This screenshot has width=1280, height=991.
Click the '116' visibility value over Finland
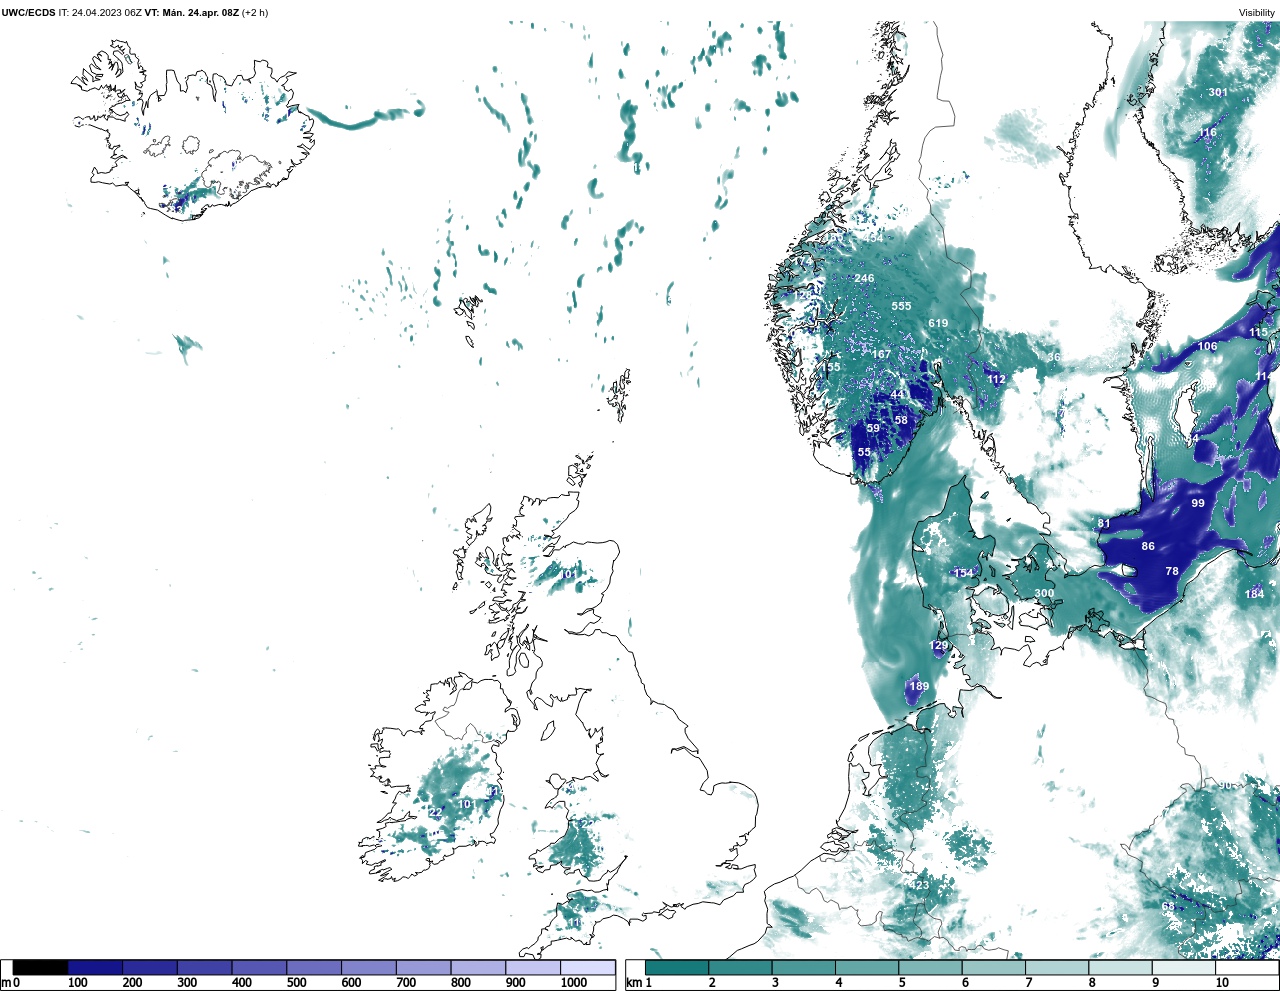(x=1208, y=133)
